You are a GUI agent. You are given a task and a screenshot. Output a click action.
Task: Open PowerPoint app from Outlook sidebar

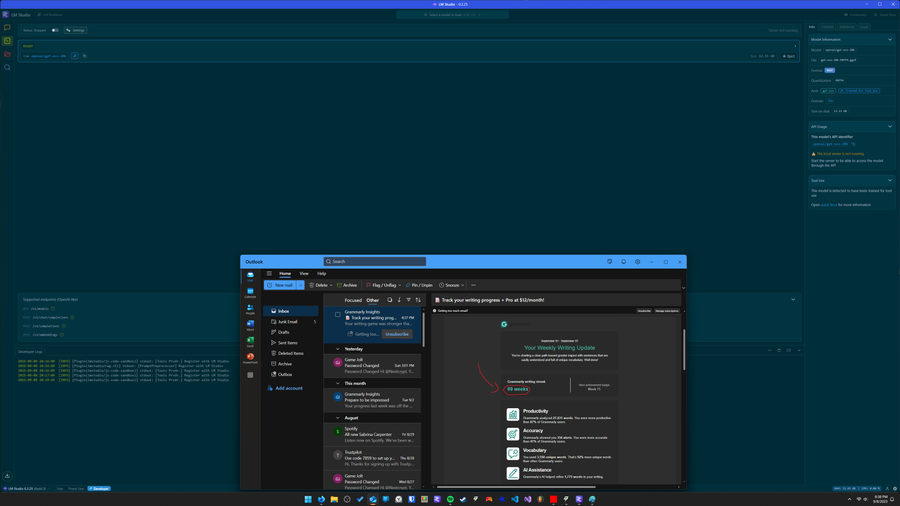click(250, 358)
